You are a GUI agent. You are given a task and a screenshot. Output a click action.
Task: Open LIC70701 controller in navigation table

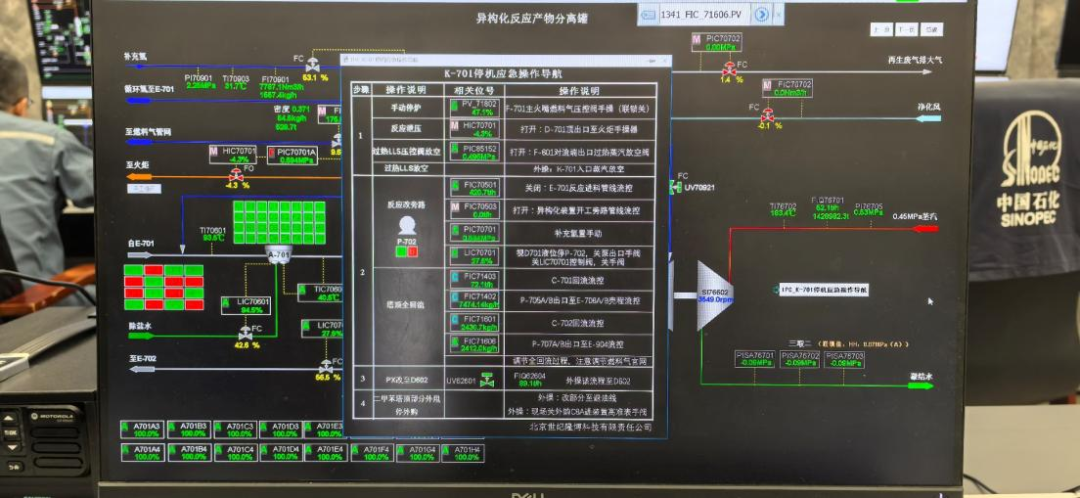pyautogui.click(x=474, y=256)
